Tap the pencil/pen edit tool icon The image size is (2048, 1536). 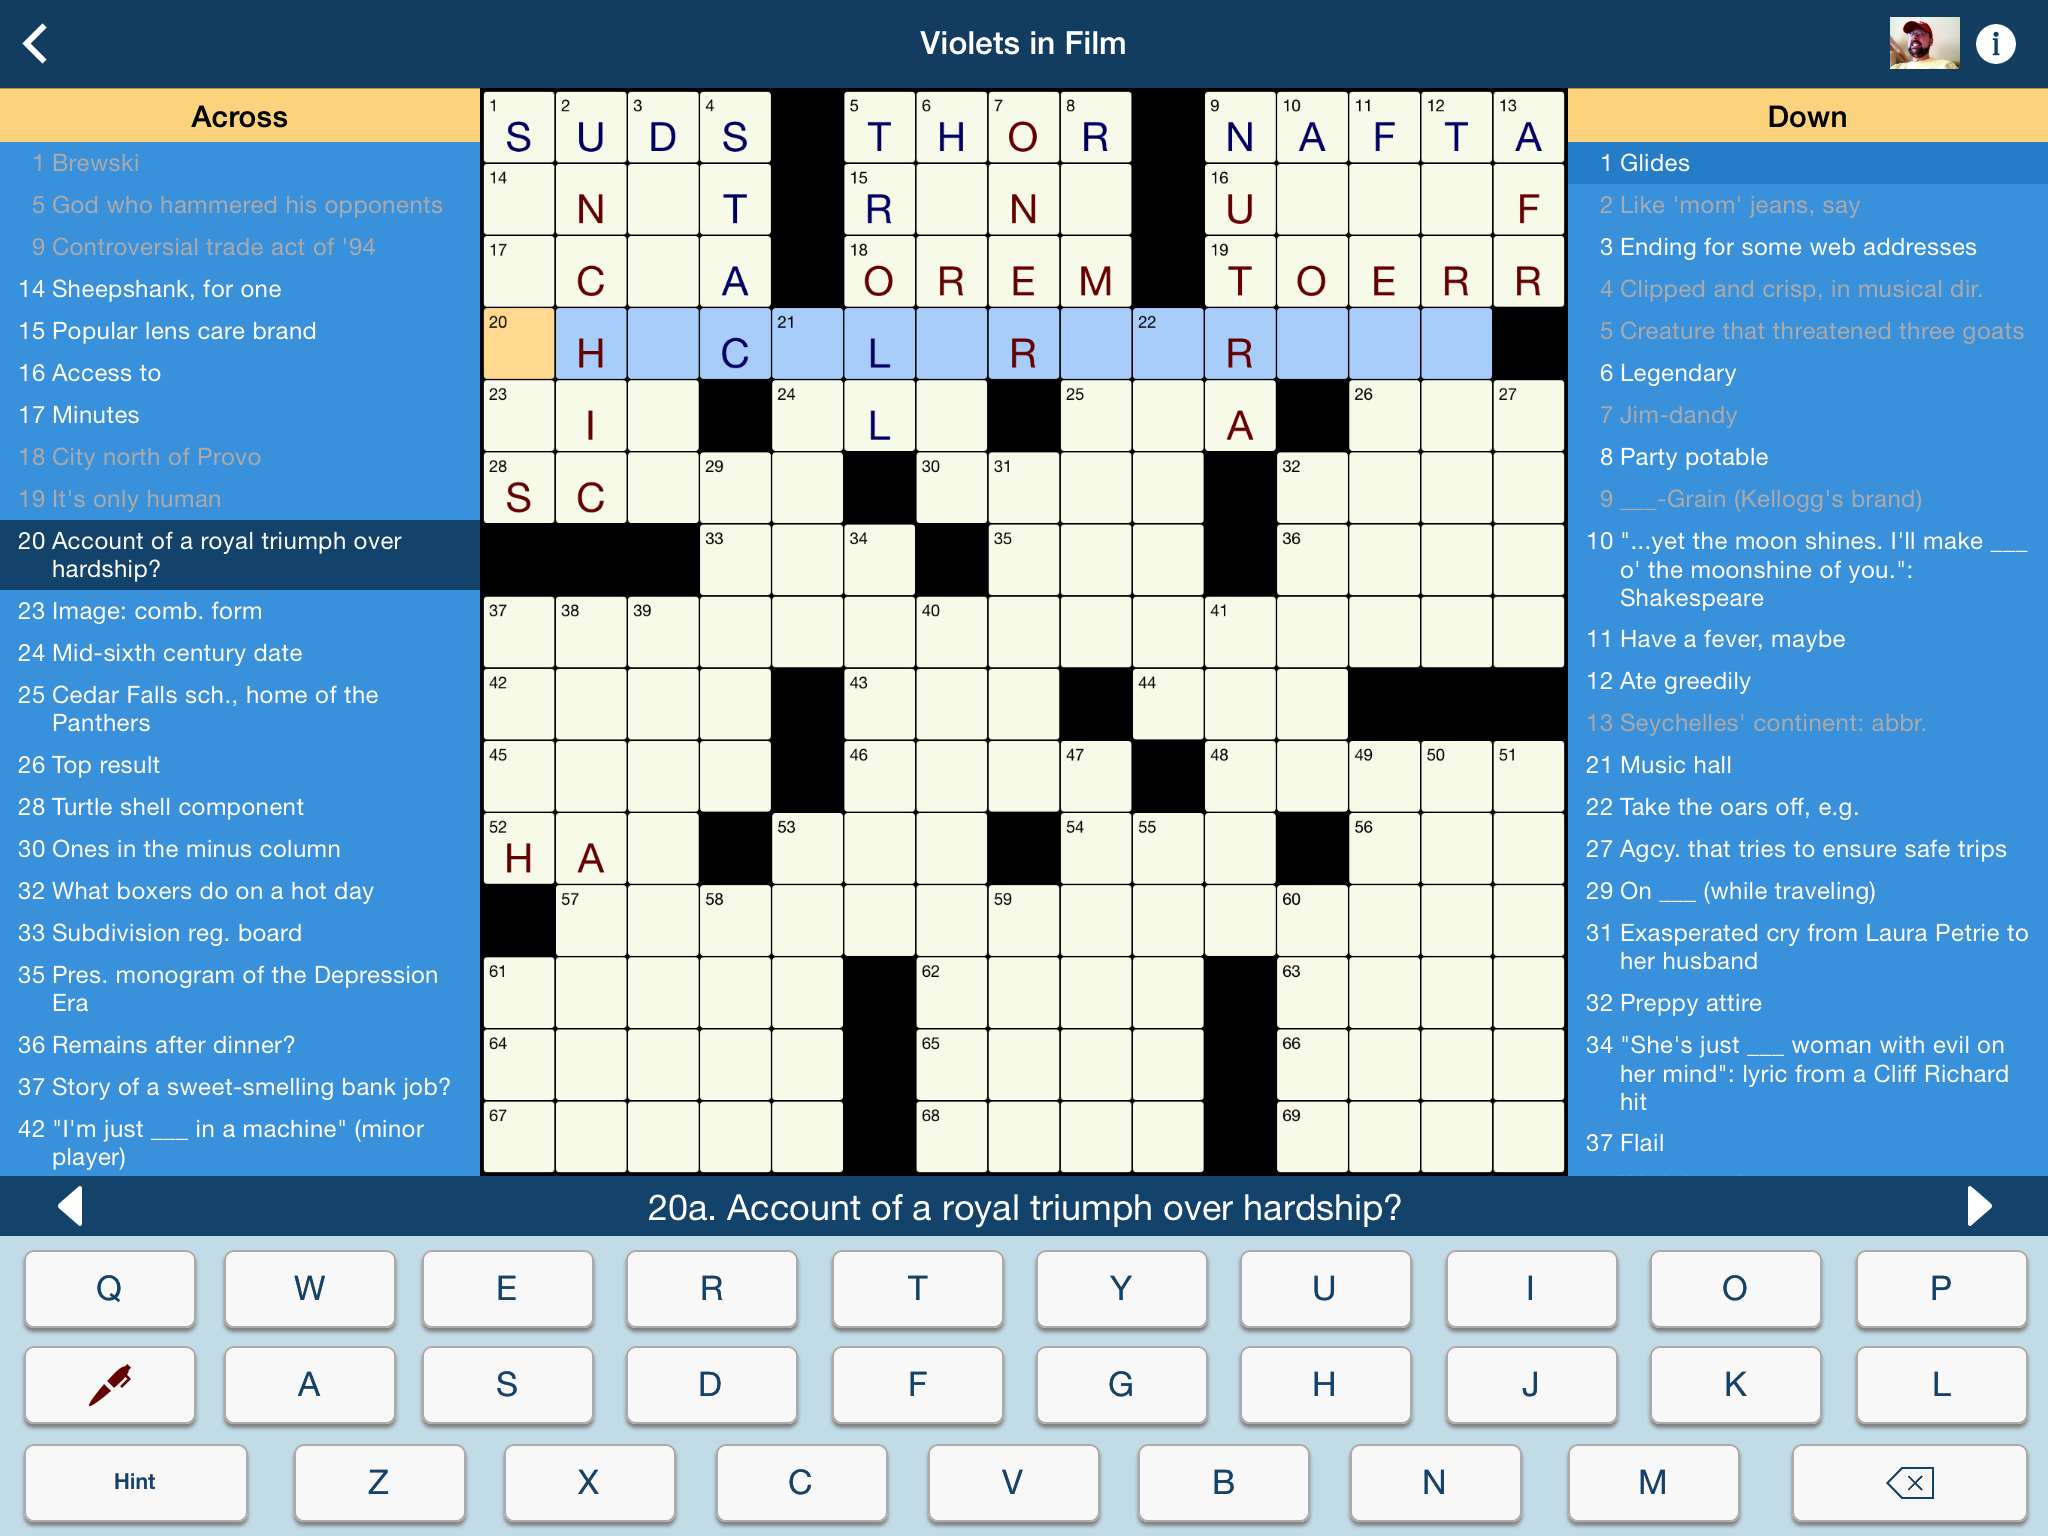[x=111, y=1381]
